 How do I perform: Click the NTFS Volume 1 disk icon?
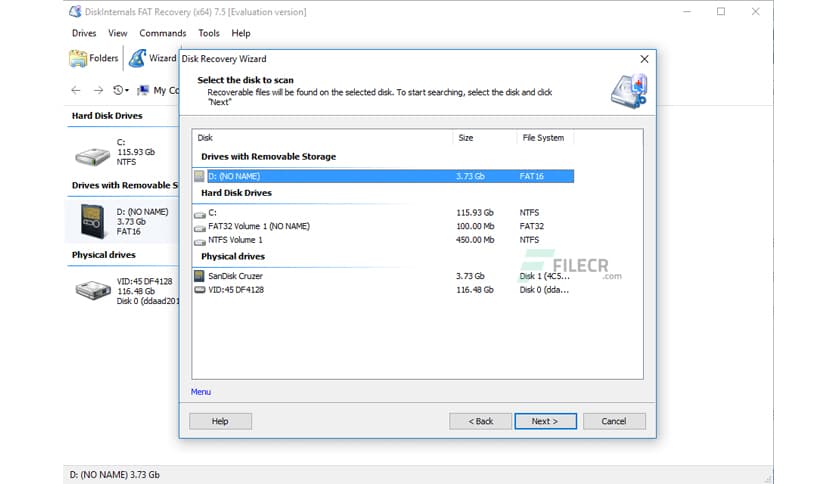(200, 242)
